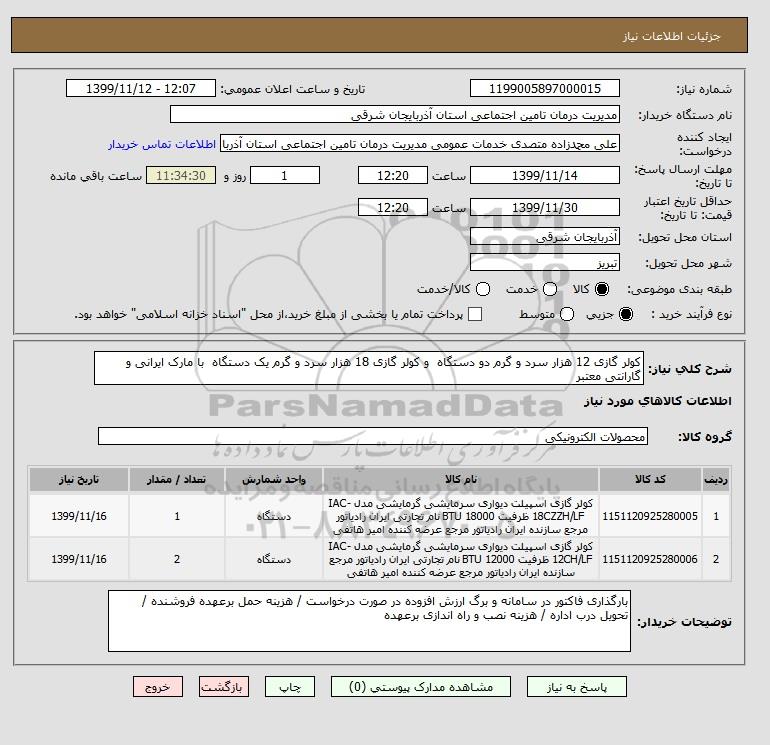
Task: Click مشاهده مدارک پیوستی button
Action: coord(421,687)
